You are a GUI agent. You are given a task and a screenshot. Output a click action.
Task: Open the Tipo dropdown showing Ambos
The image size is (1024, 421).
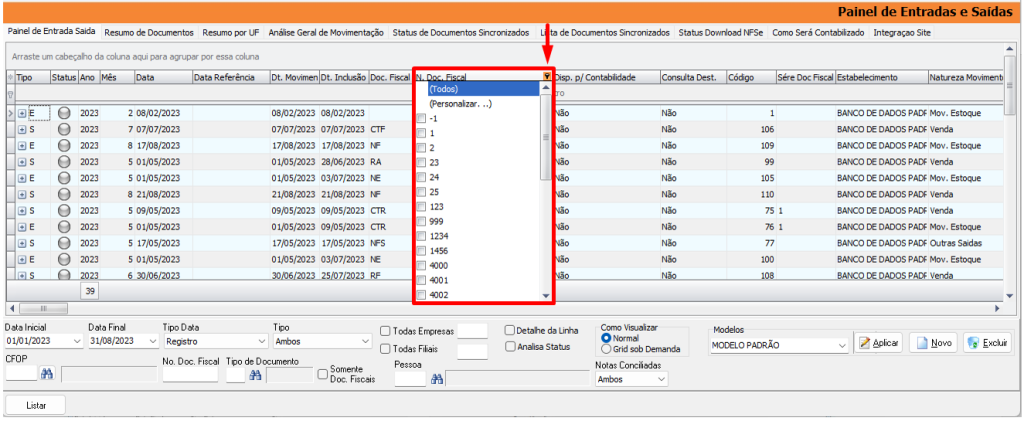pos(365,341)
